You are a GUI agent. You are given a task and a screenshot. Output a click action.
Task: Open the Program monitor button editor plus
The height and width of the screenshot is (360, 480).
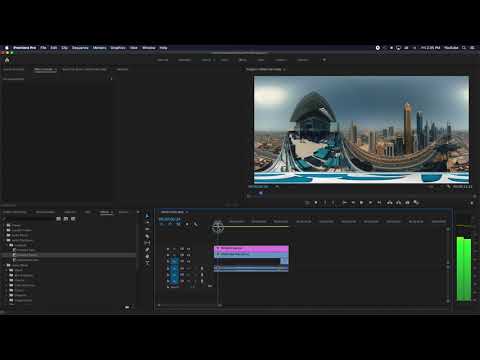[x=472, y=203]
